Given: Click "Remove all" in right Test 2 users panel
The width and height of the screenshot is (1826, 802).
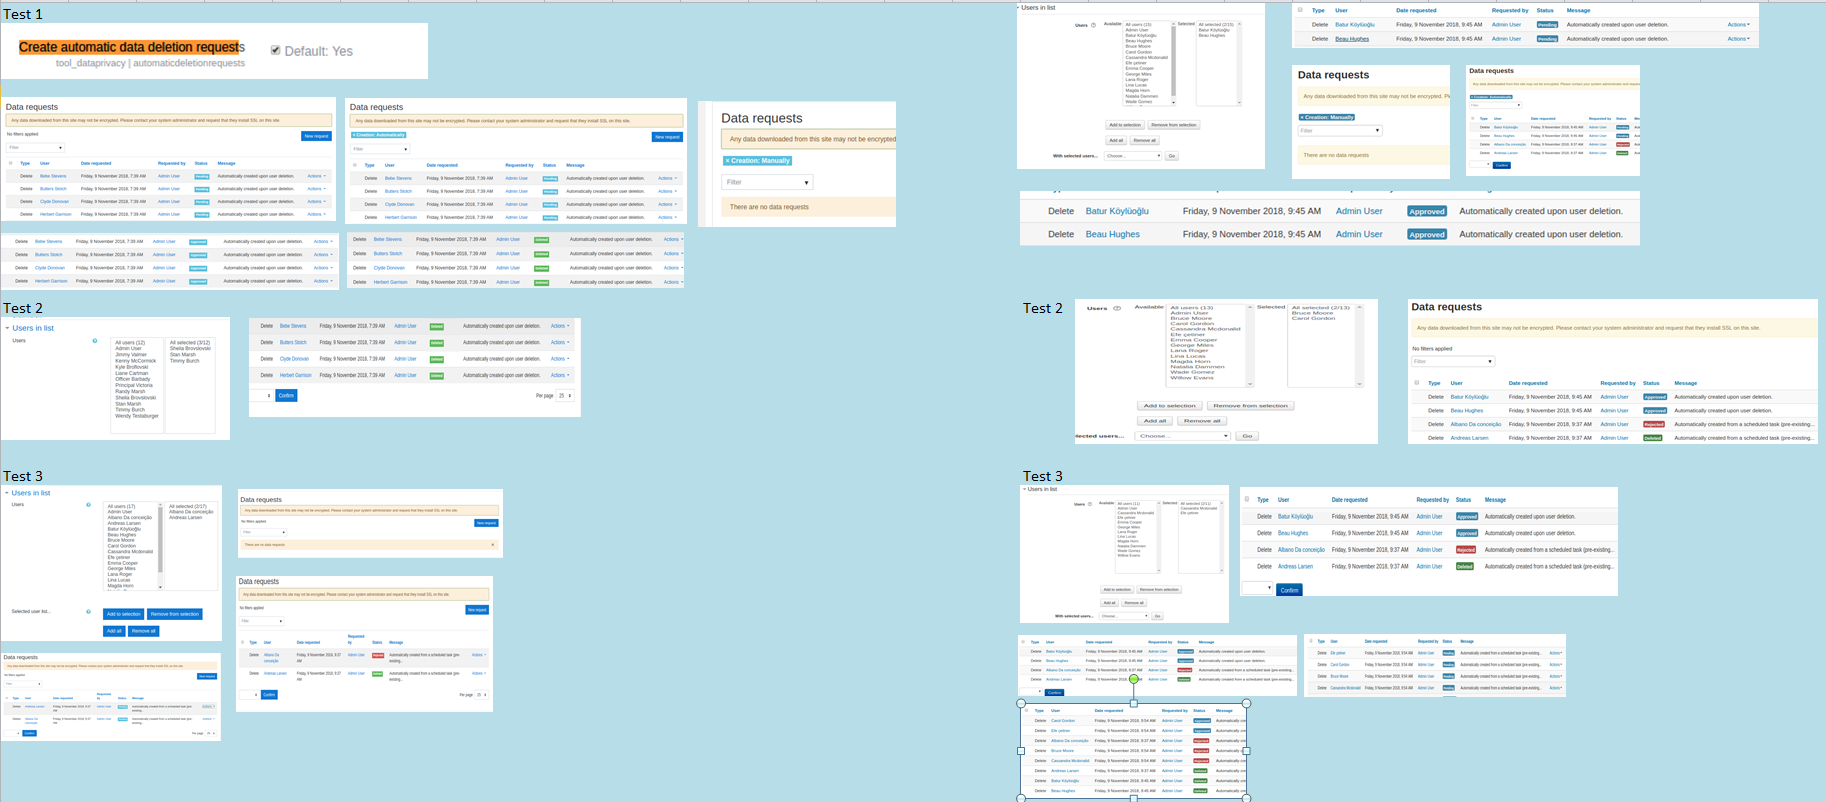Looking at the screenshot, I should click(1201, 421).
